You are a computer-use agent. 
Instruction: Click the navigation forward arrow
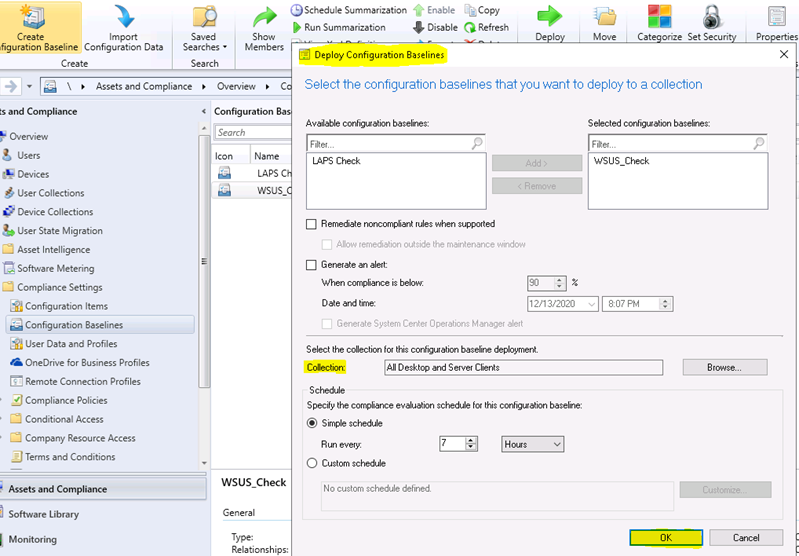10,87
